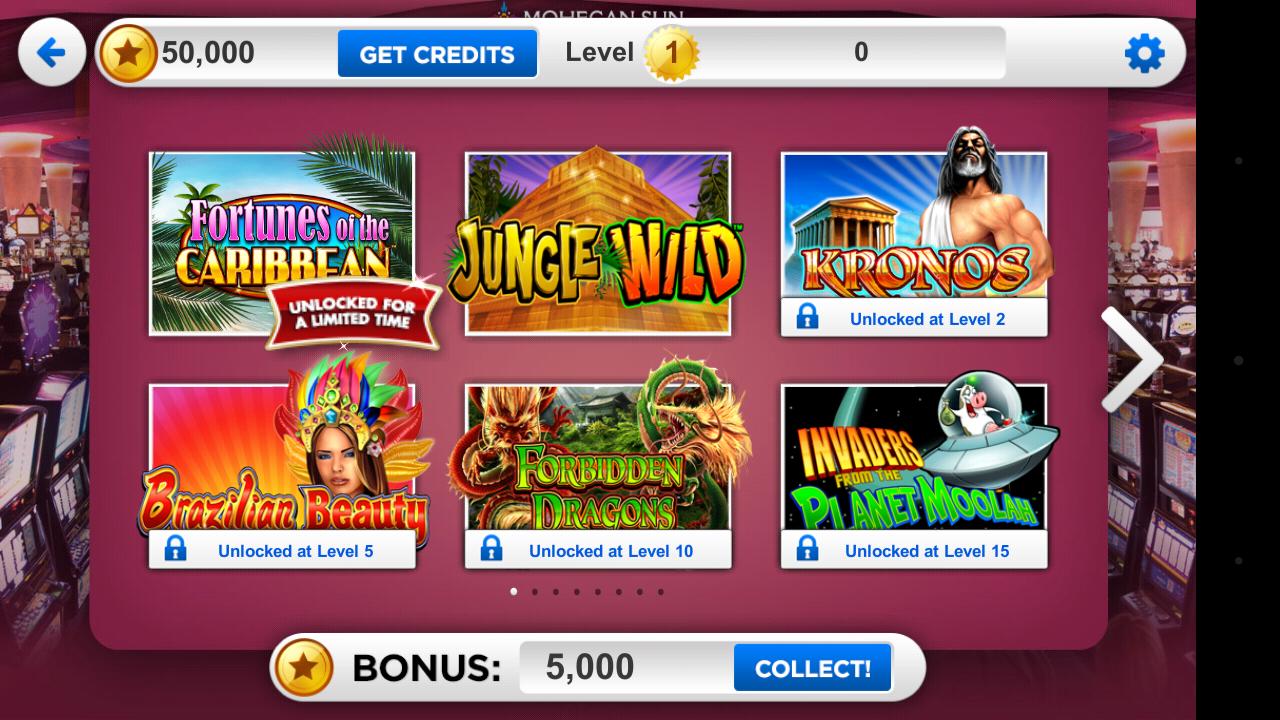Tap the lock icon on Planet Moolah
This screenshot has width=1280, height=720.
point(807,549)
